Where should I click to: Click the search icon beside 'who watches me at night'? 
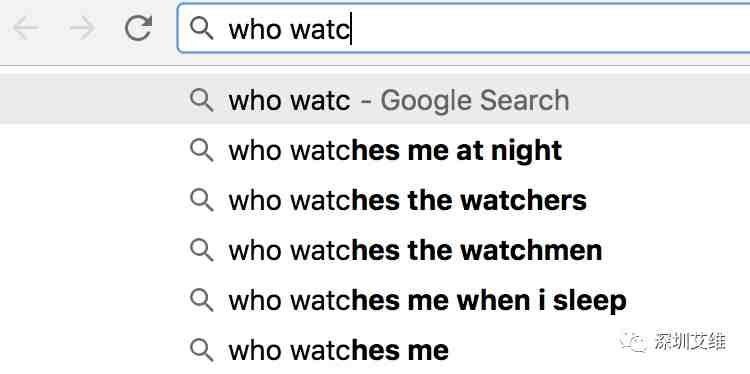tap(201, 150)
